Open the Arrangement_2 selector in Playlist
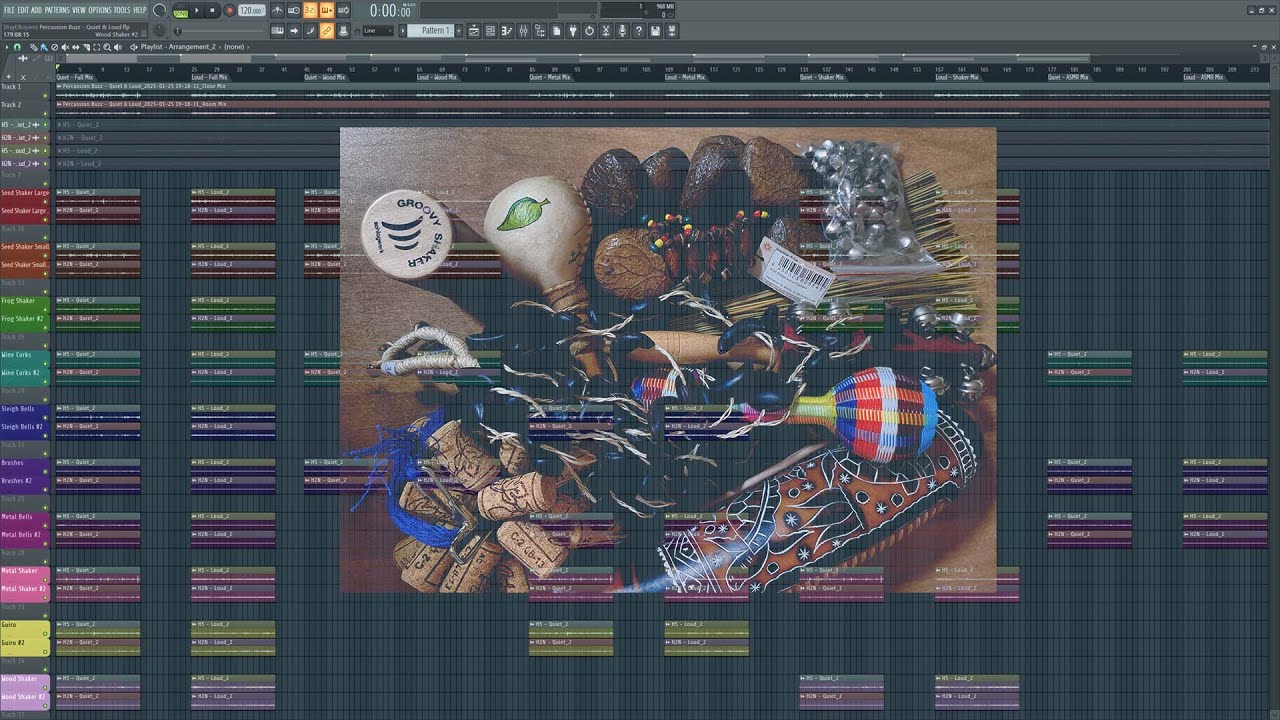 (x=192, y=47)
